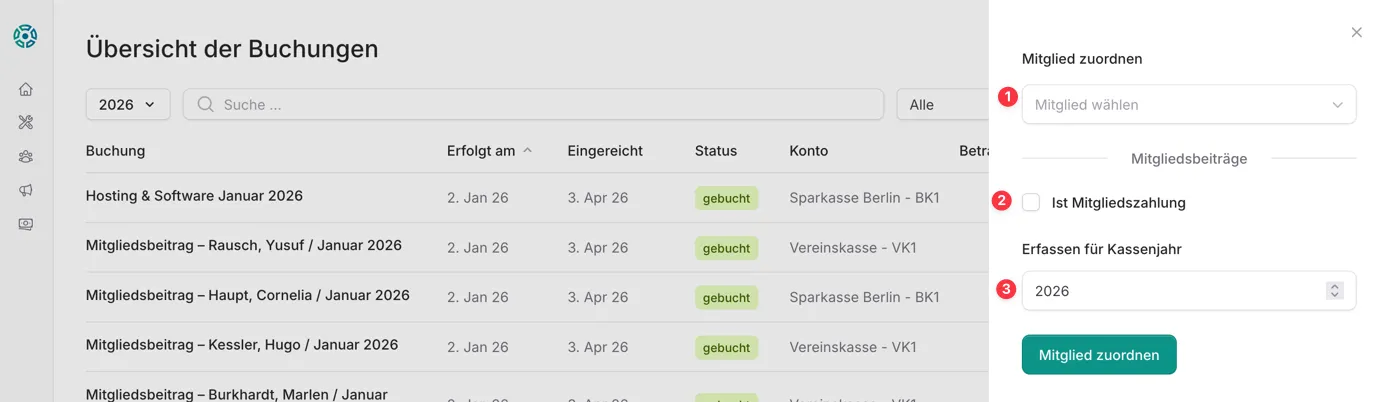Screen dimensions: 1389x402
Task: Open the 2026 year dropdown
Action: coord(128,104)
